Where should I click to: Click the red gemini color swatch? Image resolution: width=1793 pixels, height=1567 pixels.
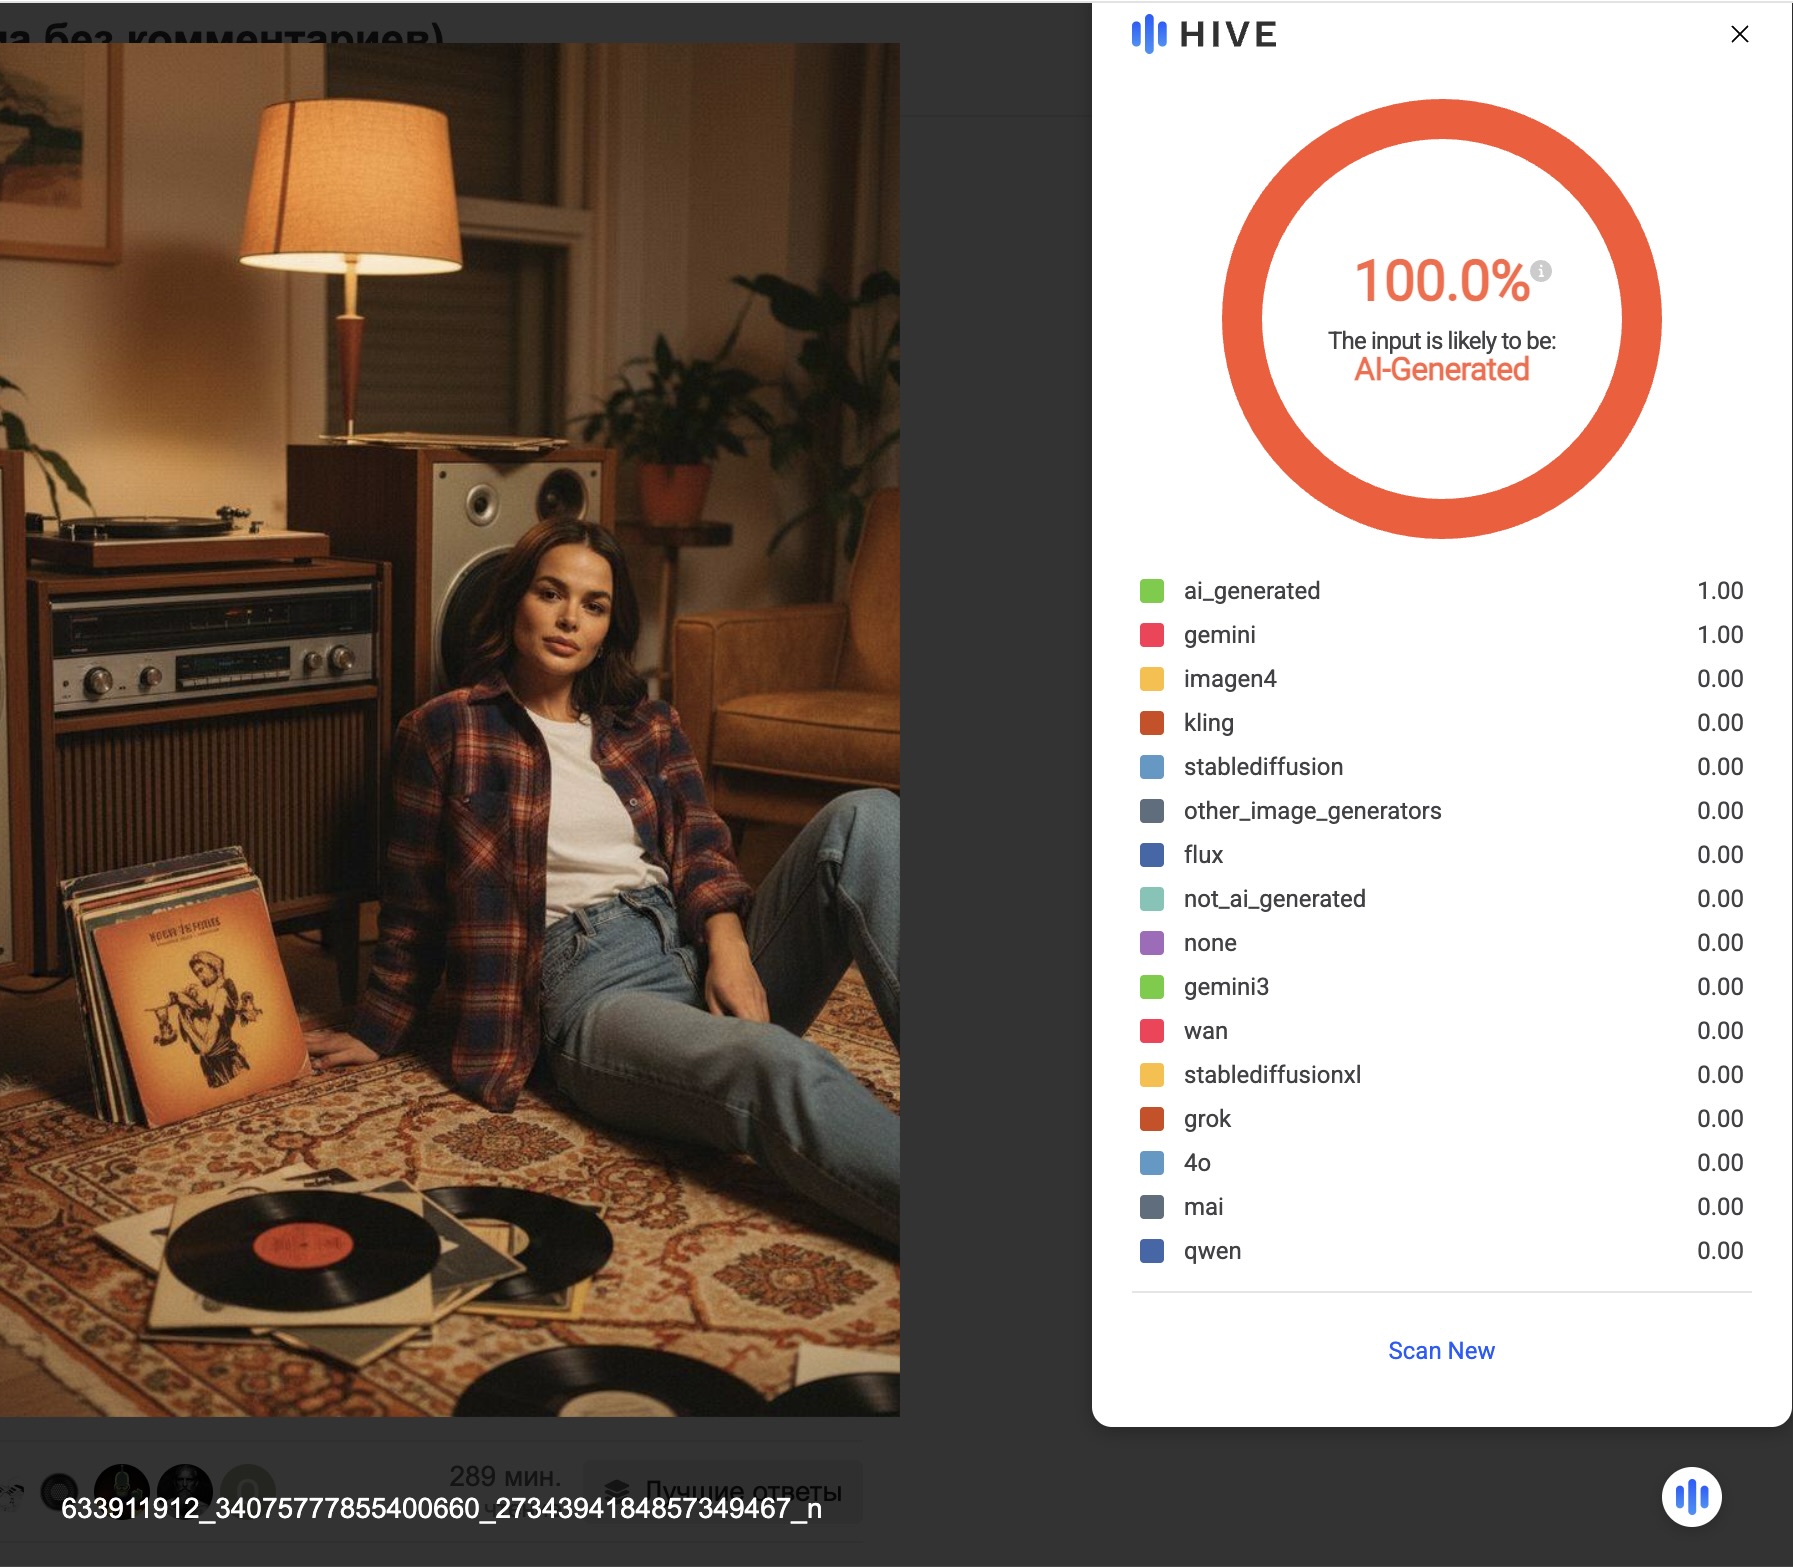coord(1152,635)
